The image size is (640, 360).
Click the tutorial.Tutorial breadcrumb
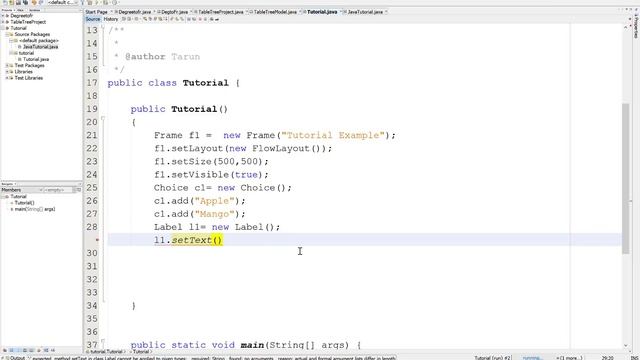[x=106, y=351]
